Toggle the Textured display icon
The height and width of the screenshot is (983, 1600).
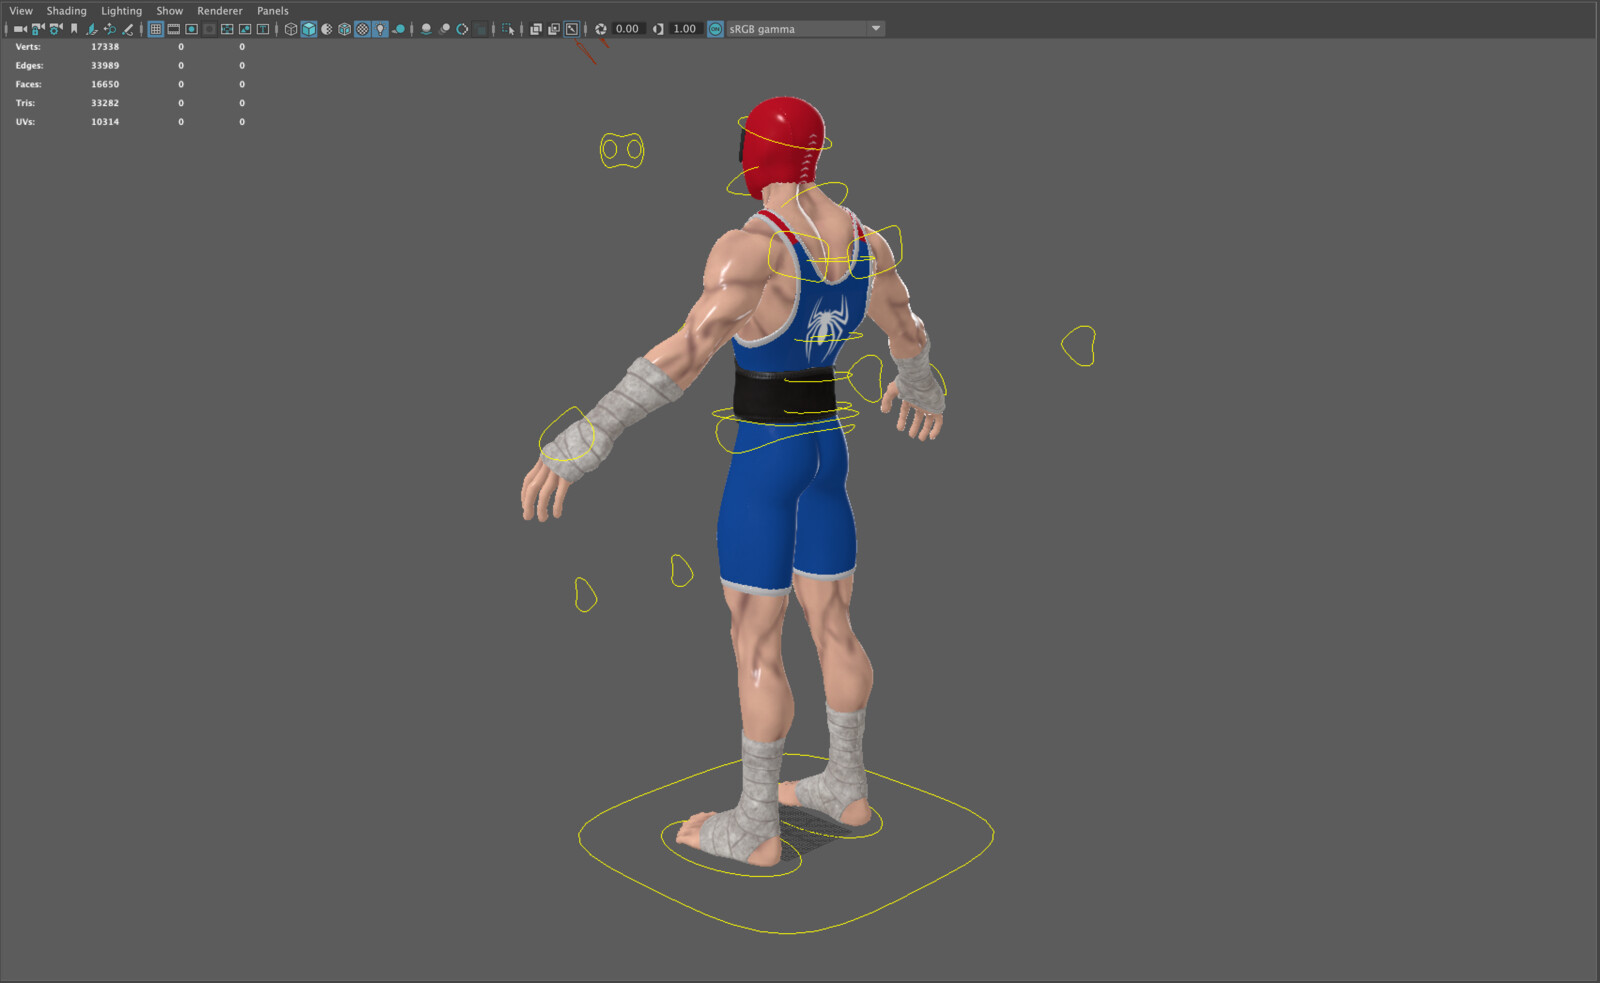point(363,29)
